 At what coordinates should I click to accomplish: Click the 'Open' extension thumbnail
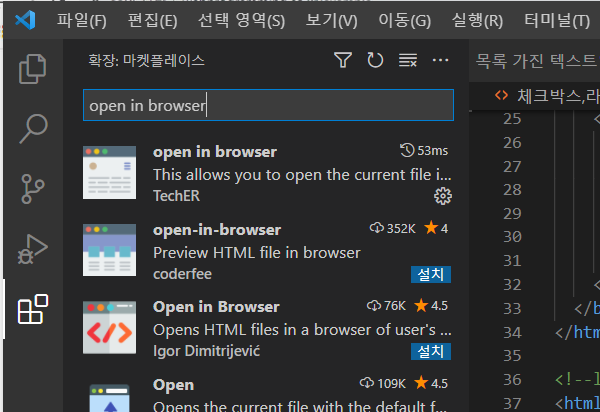click(109, 398)
